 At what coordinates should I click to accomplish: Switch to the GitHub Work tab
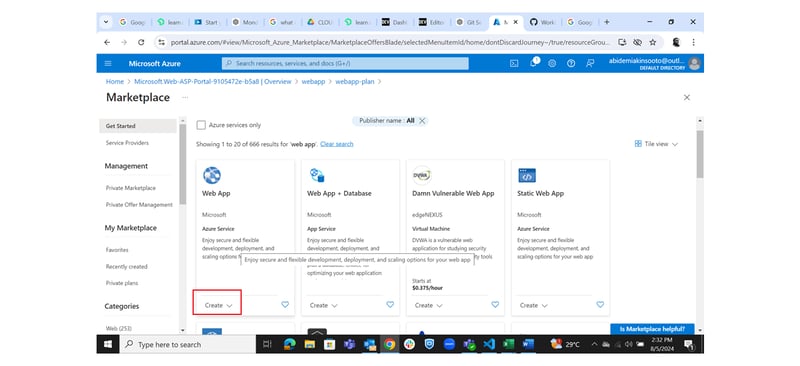pyautogui.click(x=542, y=22)
